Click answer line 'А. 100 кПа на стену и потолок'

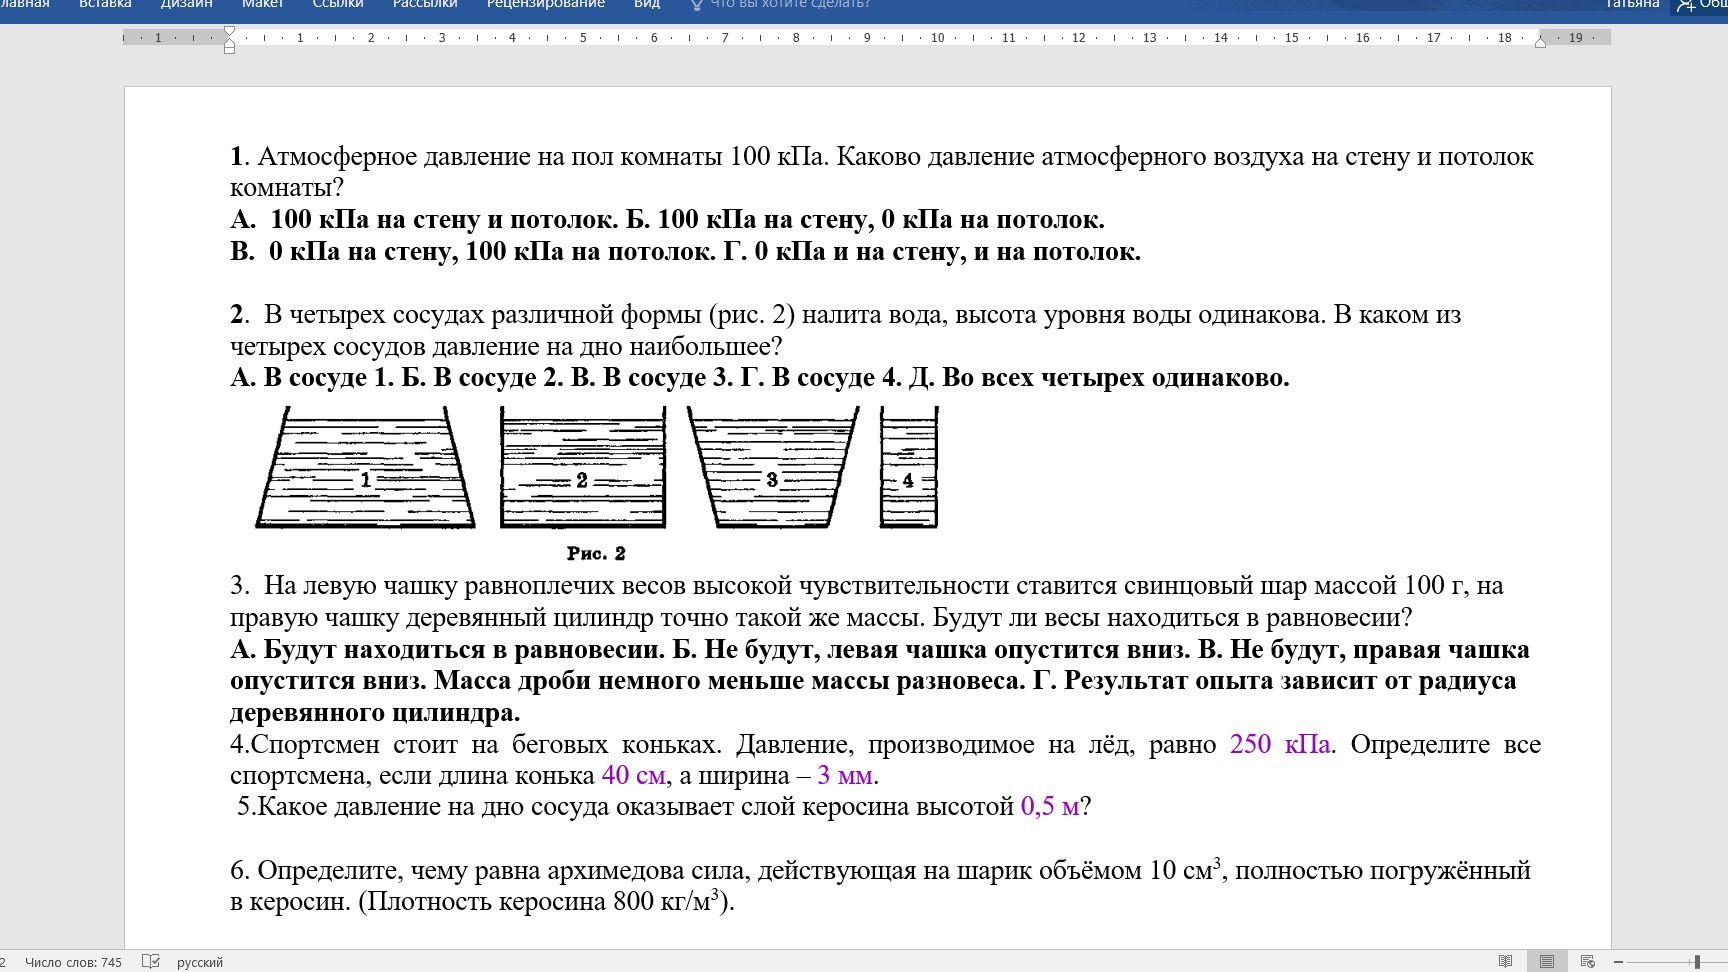pyautogui.click(x=424, y=219)
